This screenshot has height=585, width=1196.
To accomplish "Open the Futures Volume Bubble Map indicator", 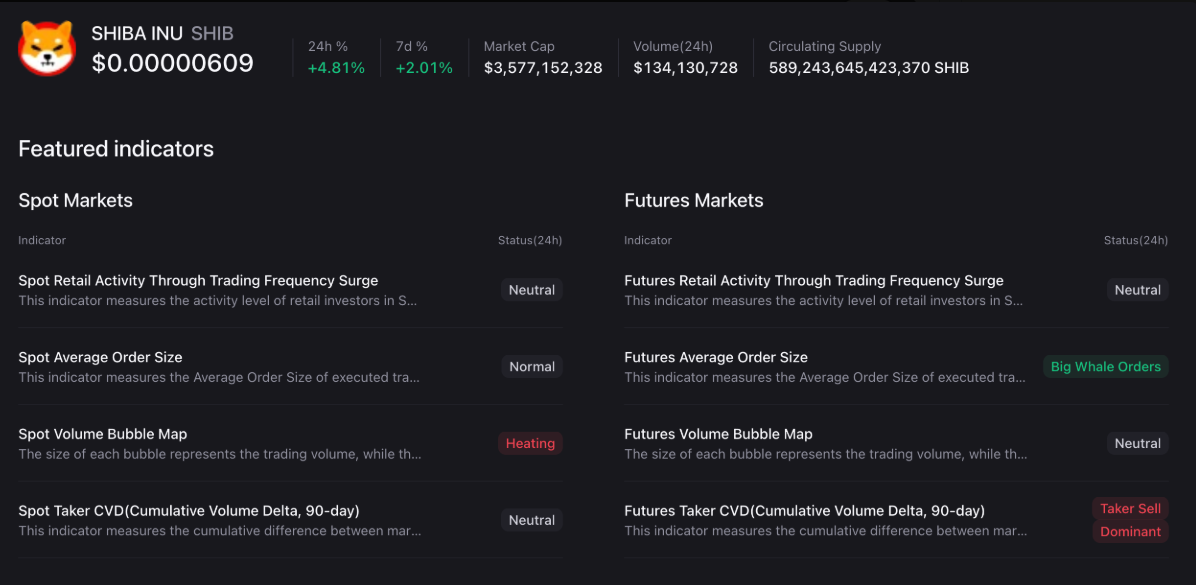I will [x=718, y=433].
